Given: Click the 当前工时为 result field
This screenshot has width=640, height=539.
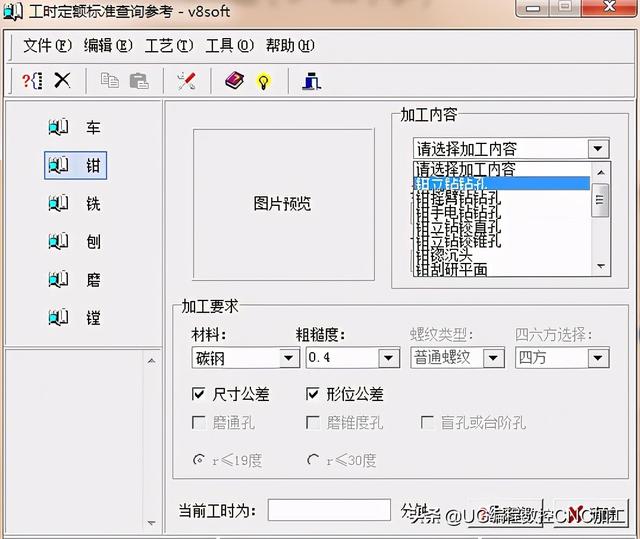Looking at the screenshot, I should click(329, 510).
